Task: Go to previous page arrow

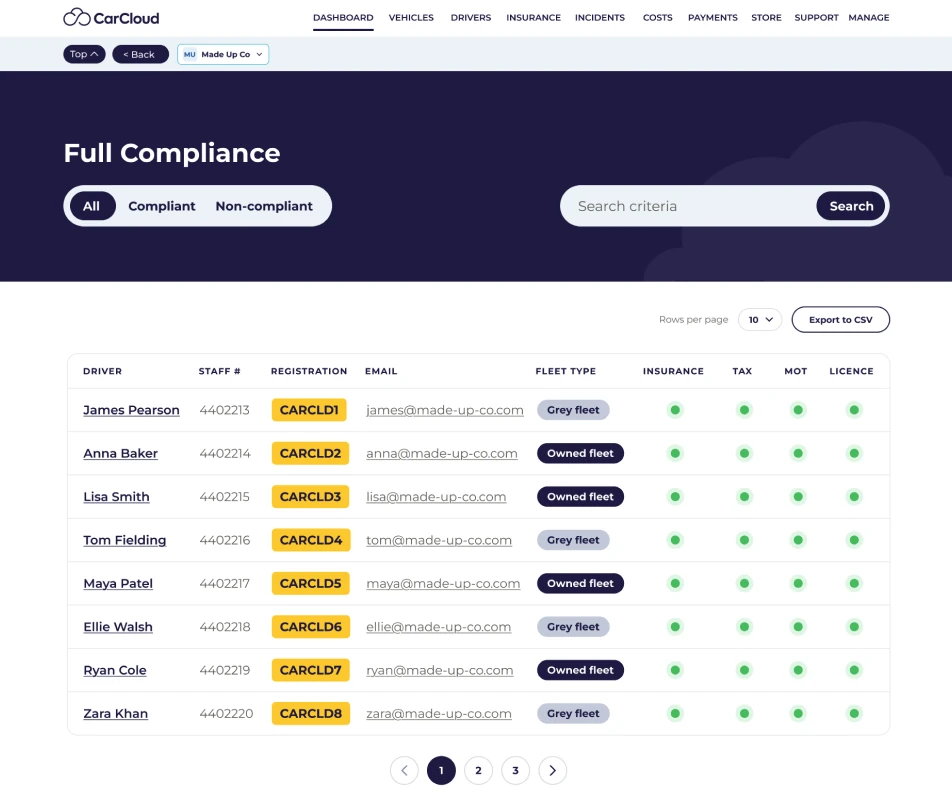Action: [404, 770]
